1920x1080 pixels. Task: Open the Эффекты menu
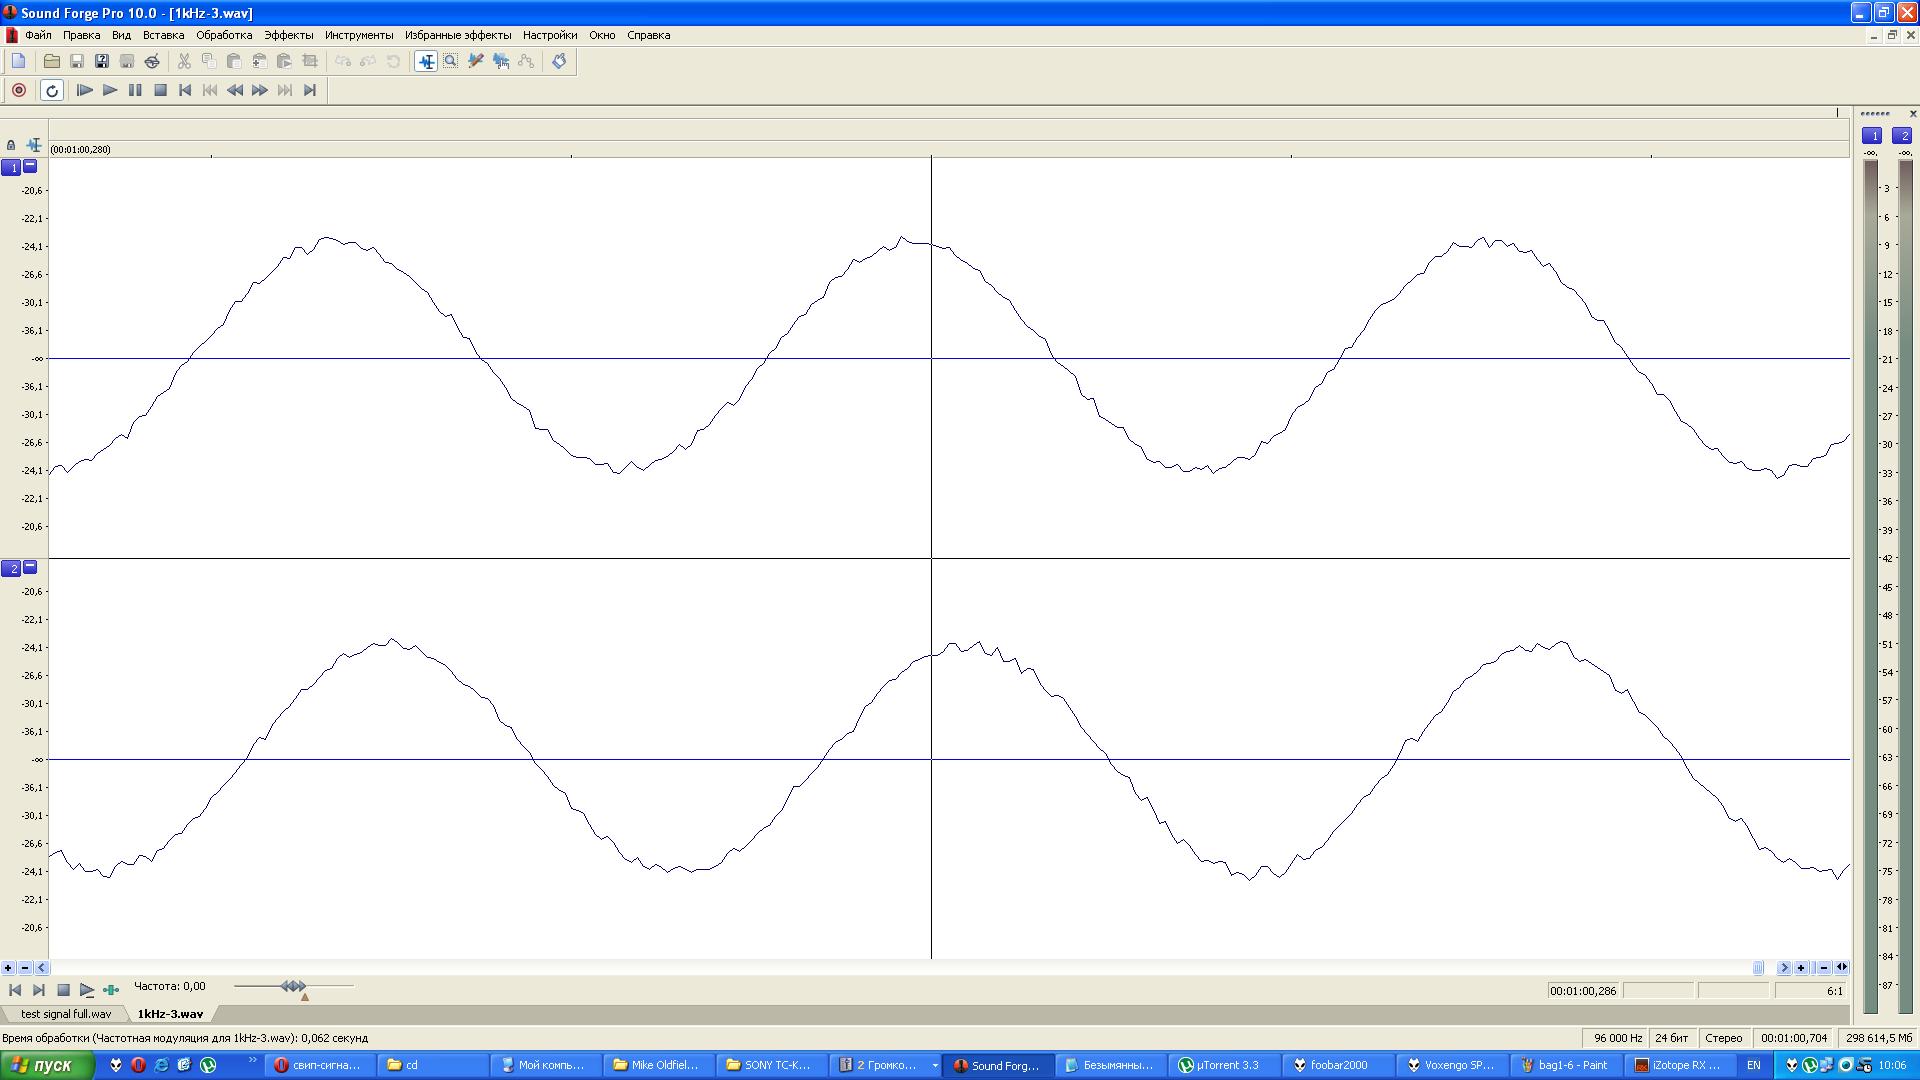pos(288,35)
